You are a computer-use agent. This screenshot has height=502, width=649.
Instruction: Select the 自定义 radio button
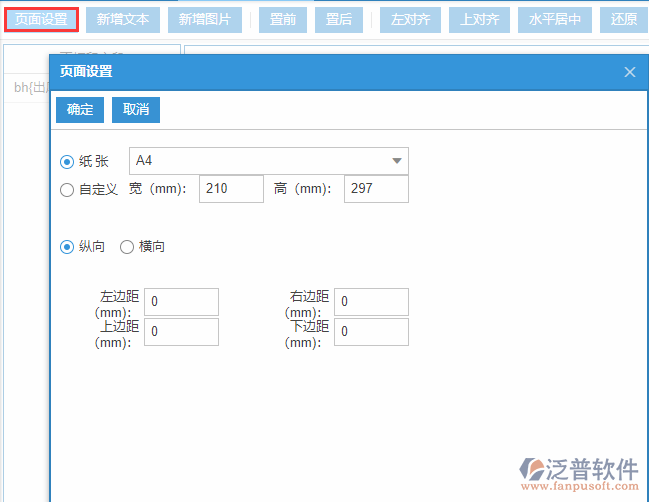pos(67,190)
